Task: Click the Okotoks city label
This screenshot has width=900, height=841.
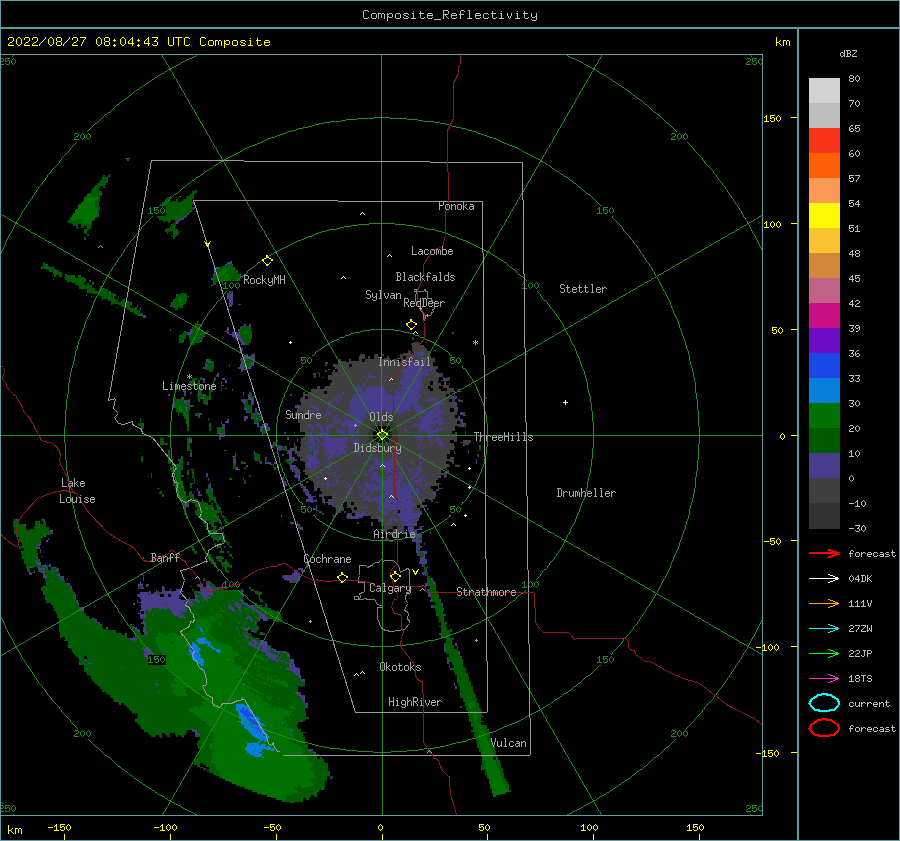Action: 400,667
